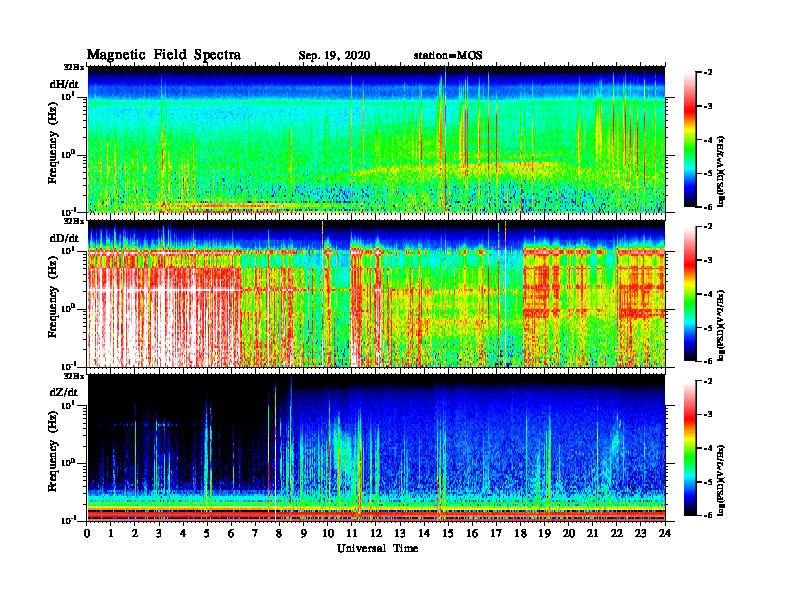The width and height of the screenshot is (792, 612).
Task: Click the dD/dt spectrogram plot
Action: point(376,293)
